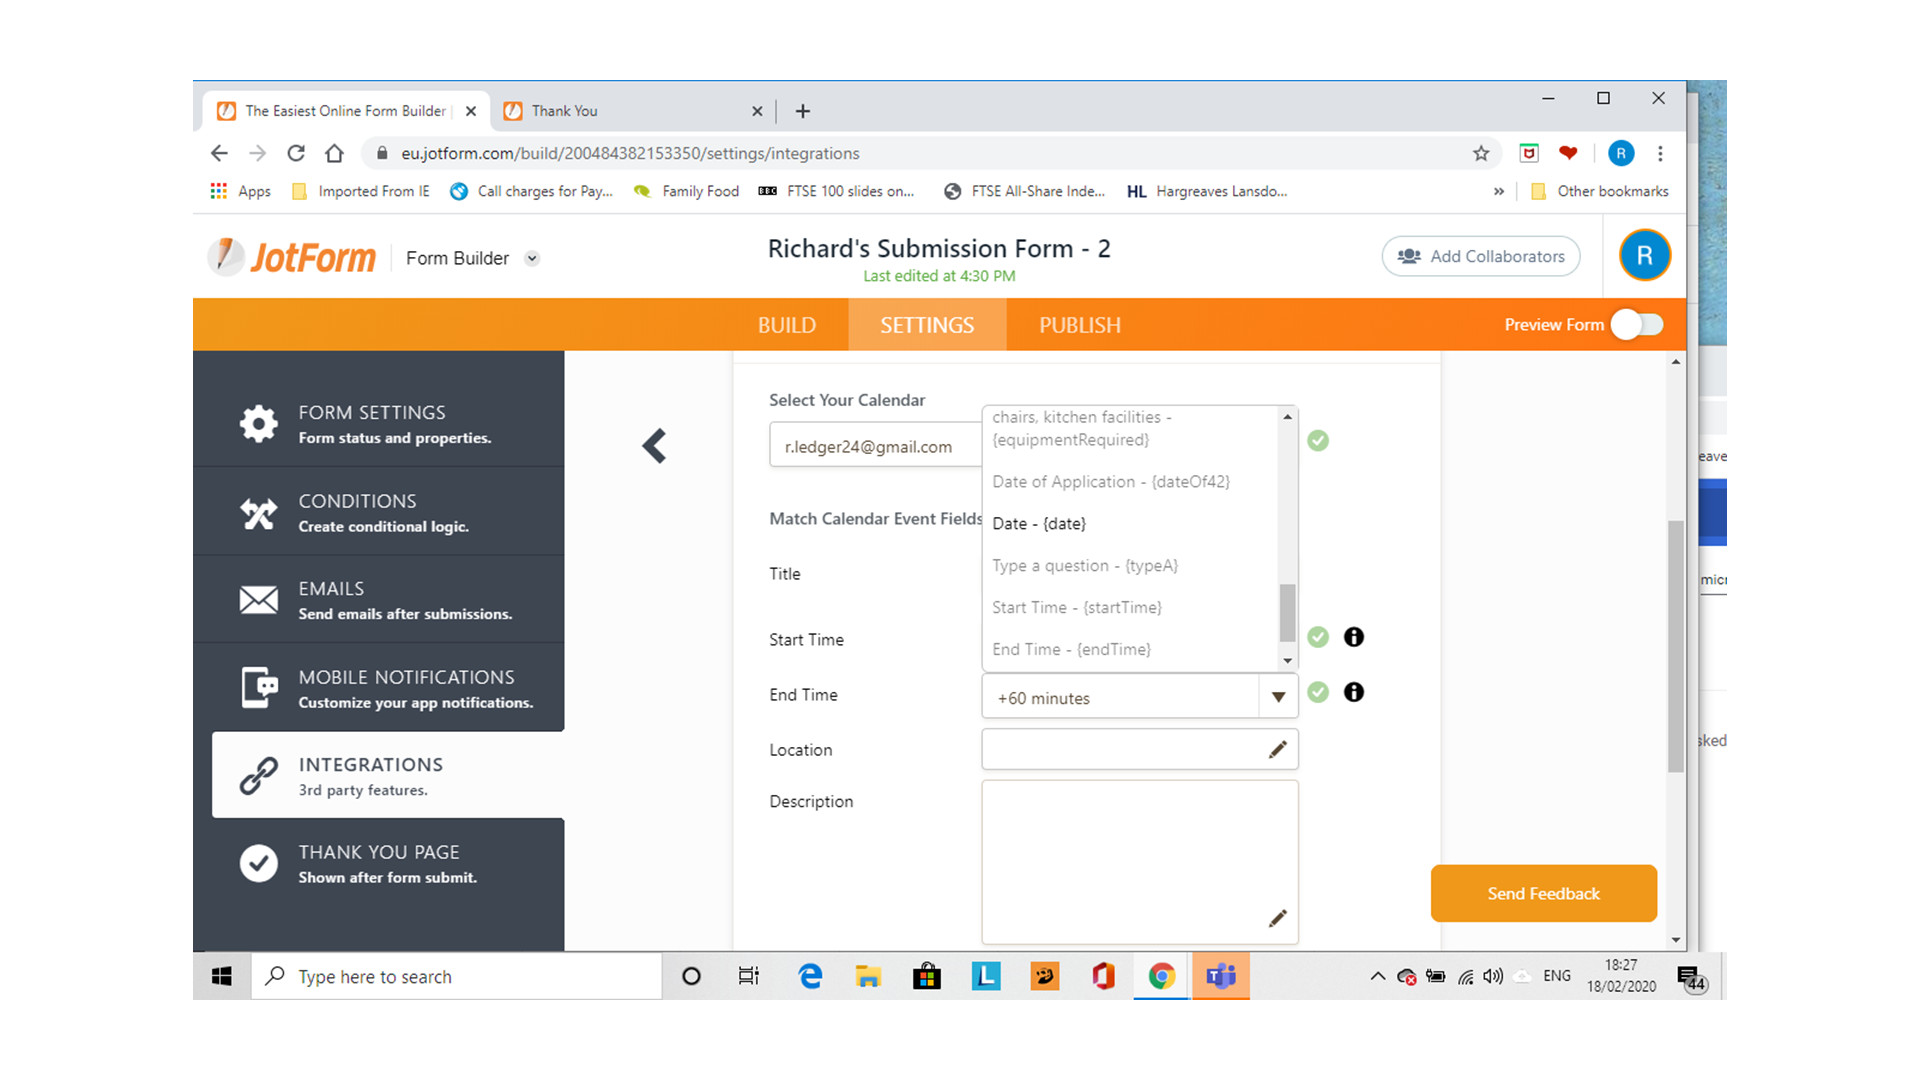1920x1080 pixels.
Task: Open Form Settings via the gear icon
Action: pos(259,422)
